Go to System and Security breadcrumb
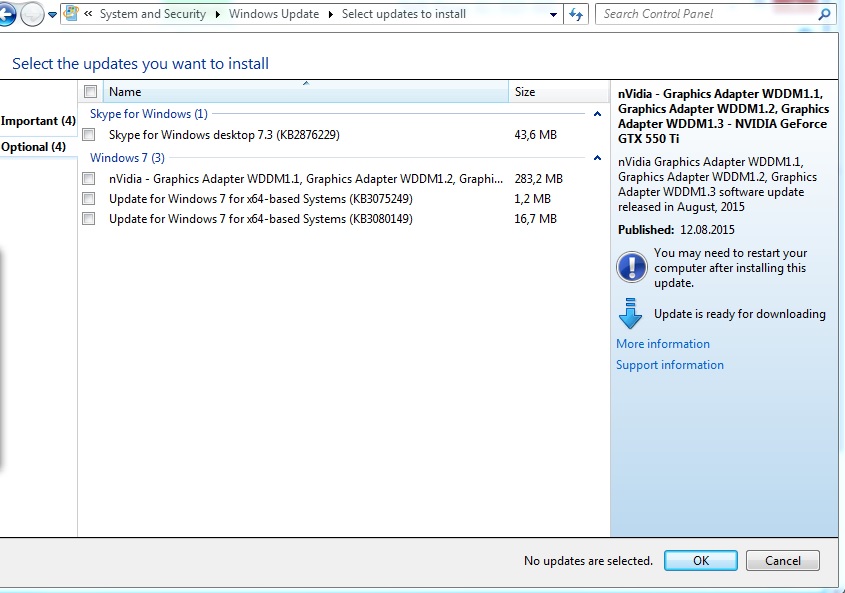The width and height of the screenshot is (845, 593). click(153, 14)
